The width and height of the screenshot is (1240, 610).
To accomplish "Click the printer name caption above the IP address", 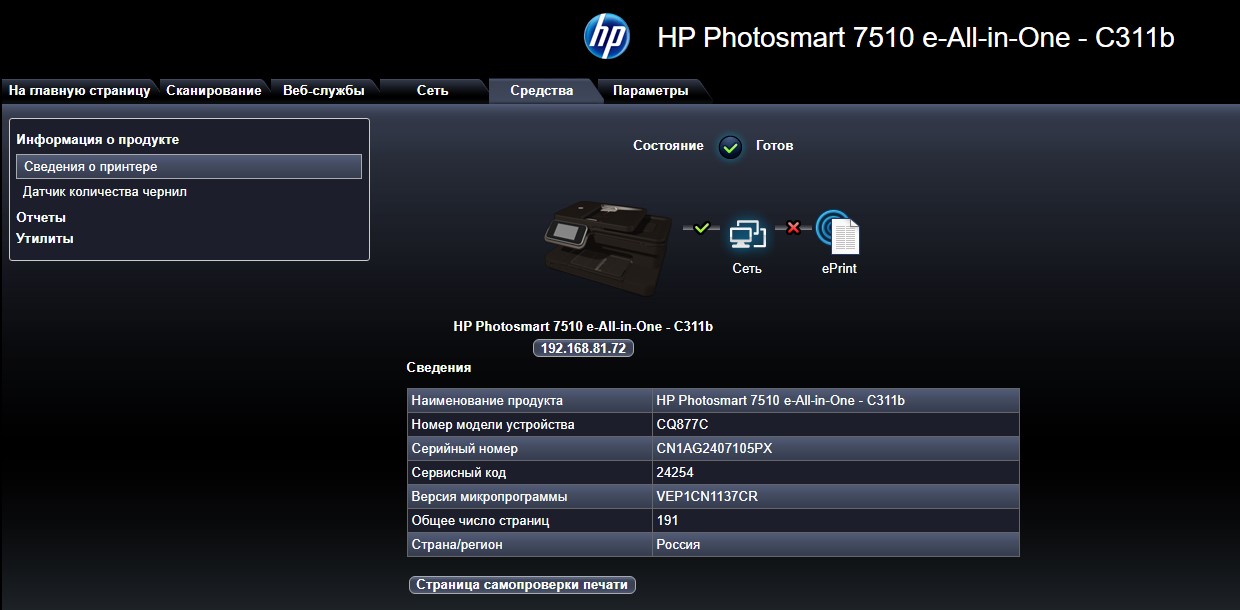I will (x=583, y=326).
